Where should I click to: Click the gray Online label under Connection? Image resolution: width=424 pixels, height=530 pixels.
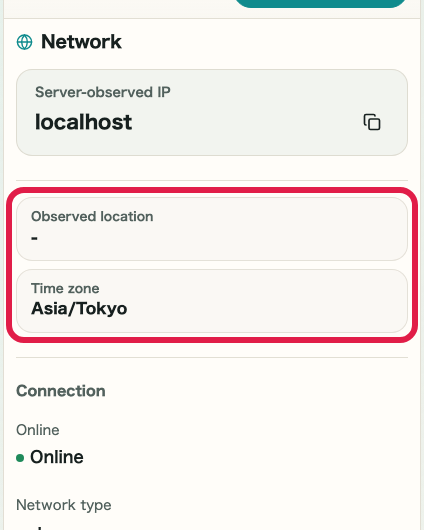[38, 430]
